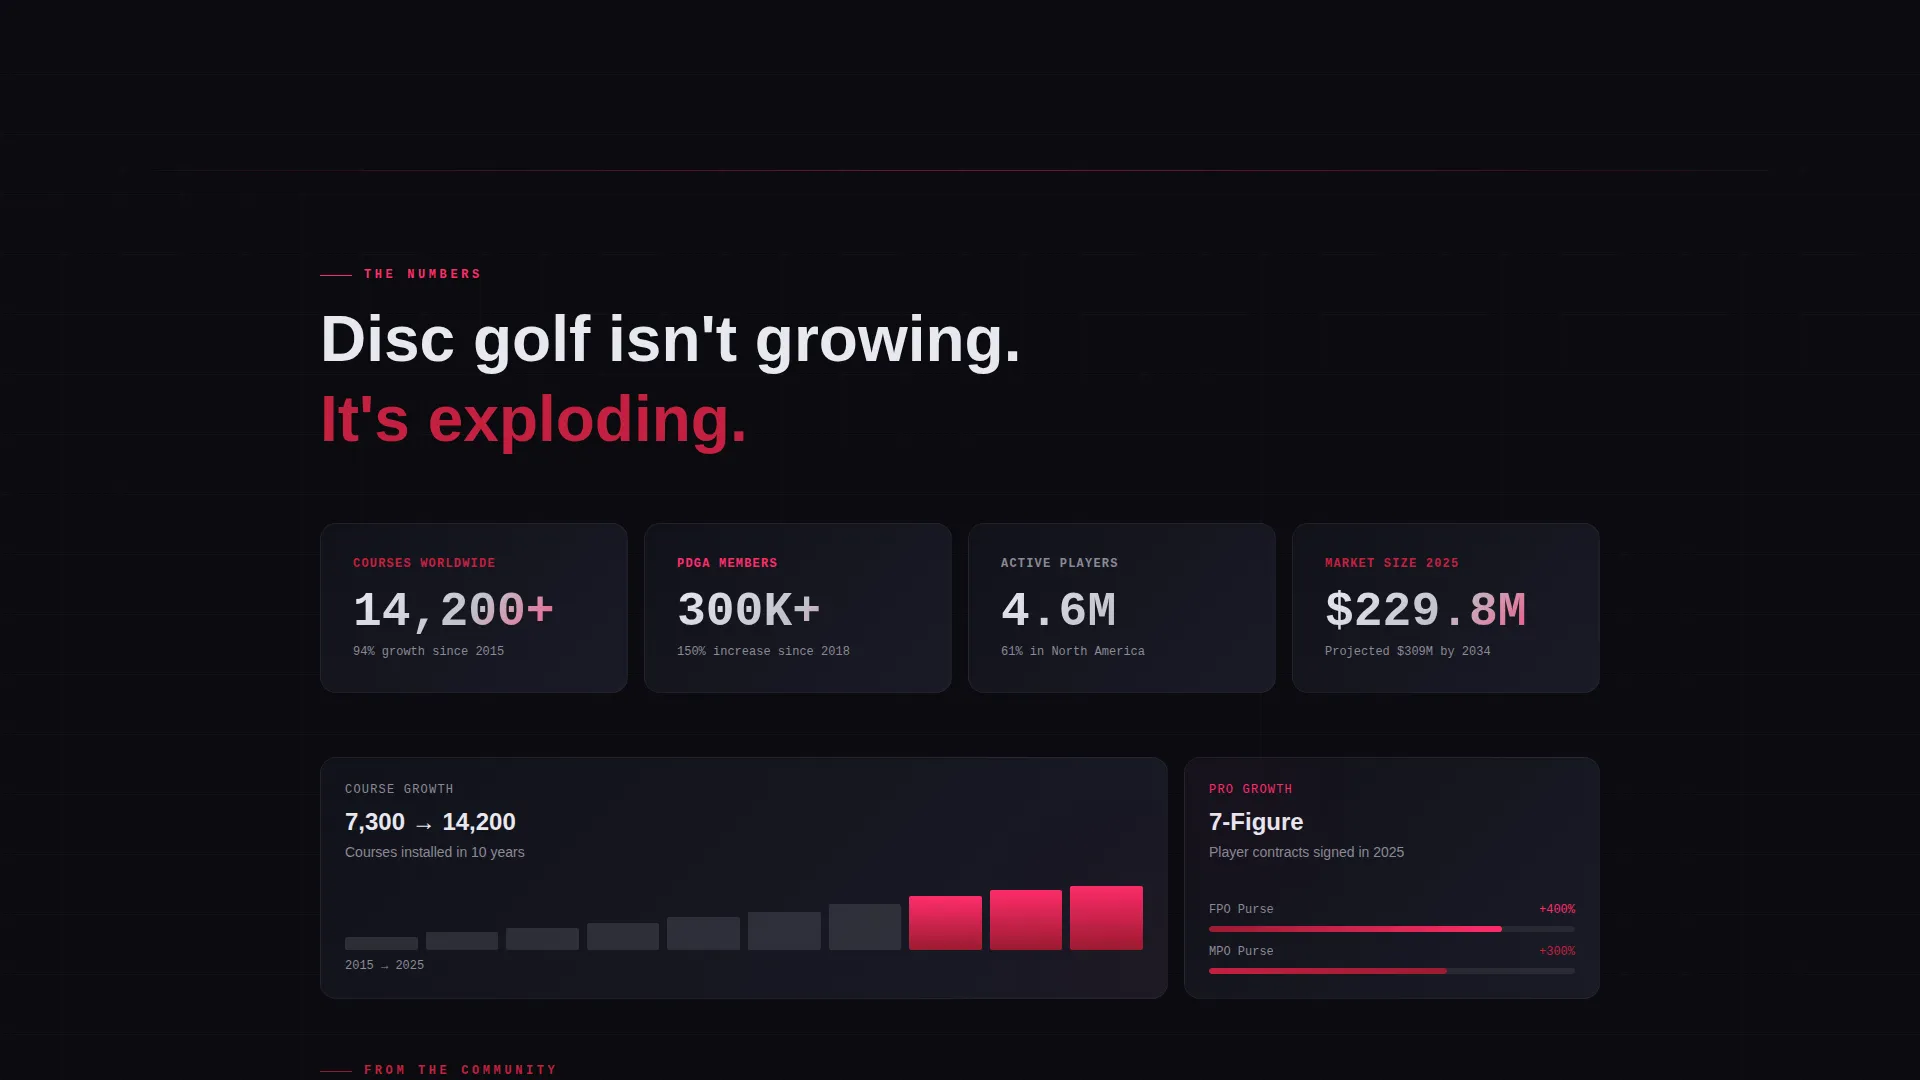The height and width of the screenshot is (1080, 1920).
Task: Click the 'FPO Purse' label
Action: 1241,909
